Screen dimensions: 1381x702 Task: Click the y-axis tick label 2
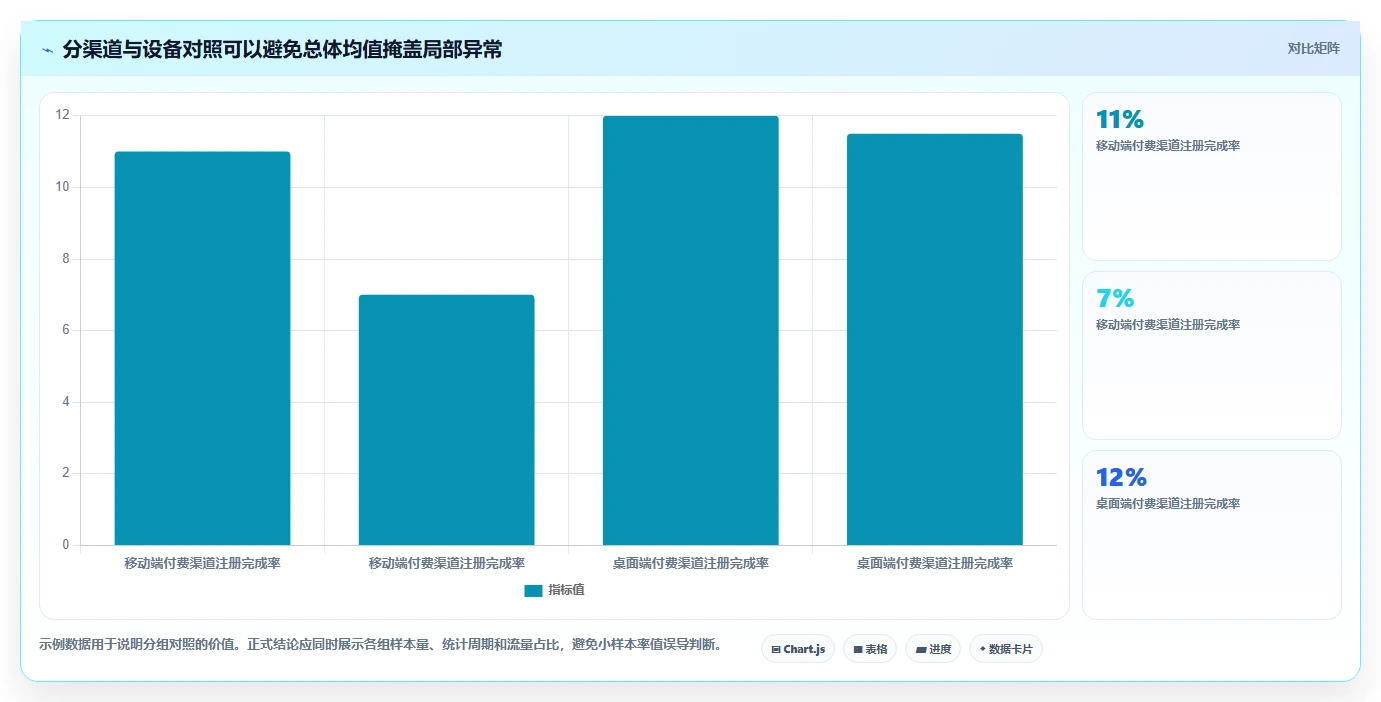coord(66,473)
